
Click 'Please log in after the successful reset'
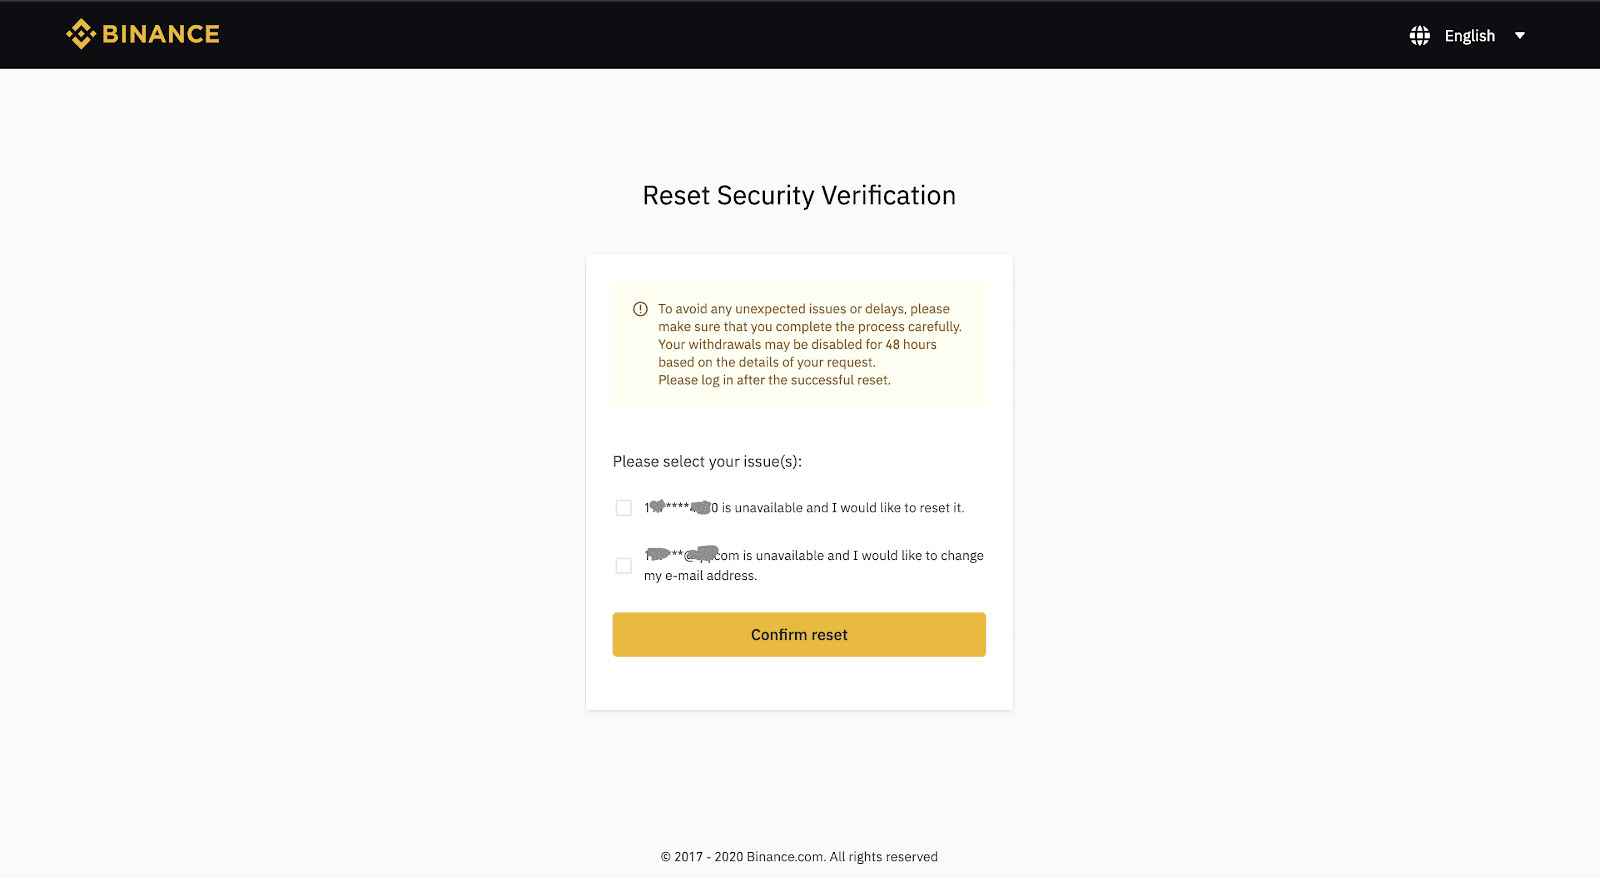click(x=774, y=380)
